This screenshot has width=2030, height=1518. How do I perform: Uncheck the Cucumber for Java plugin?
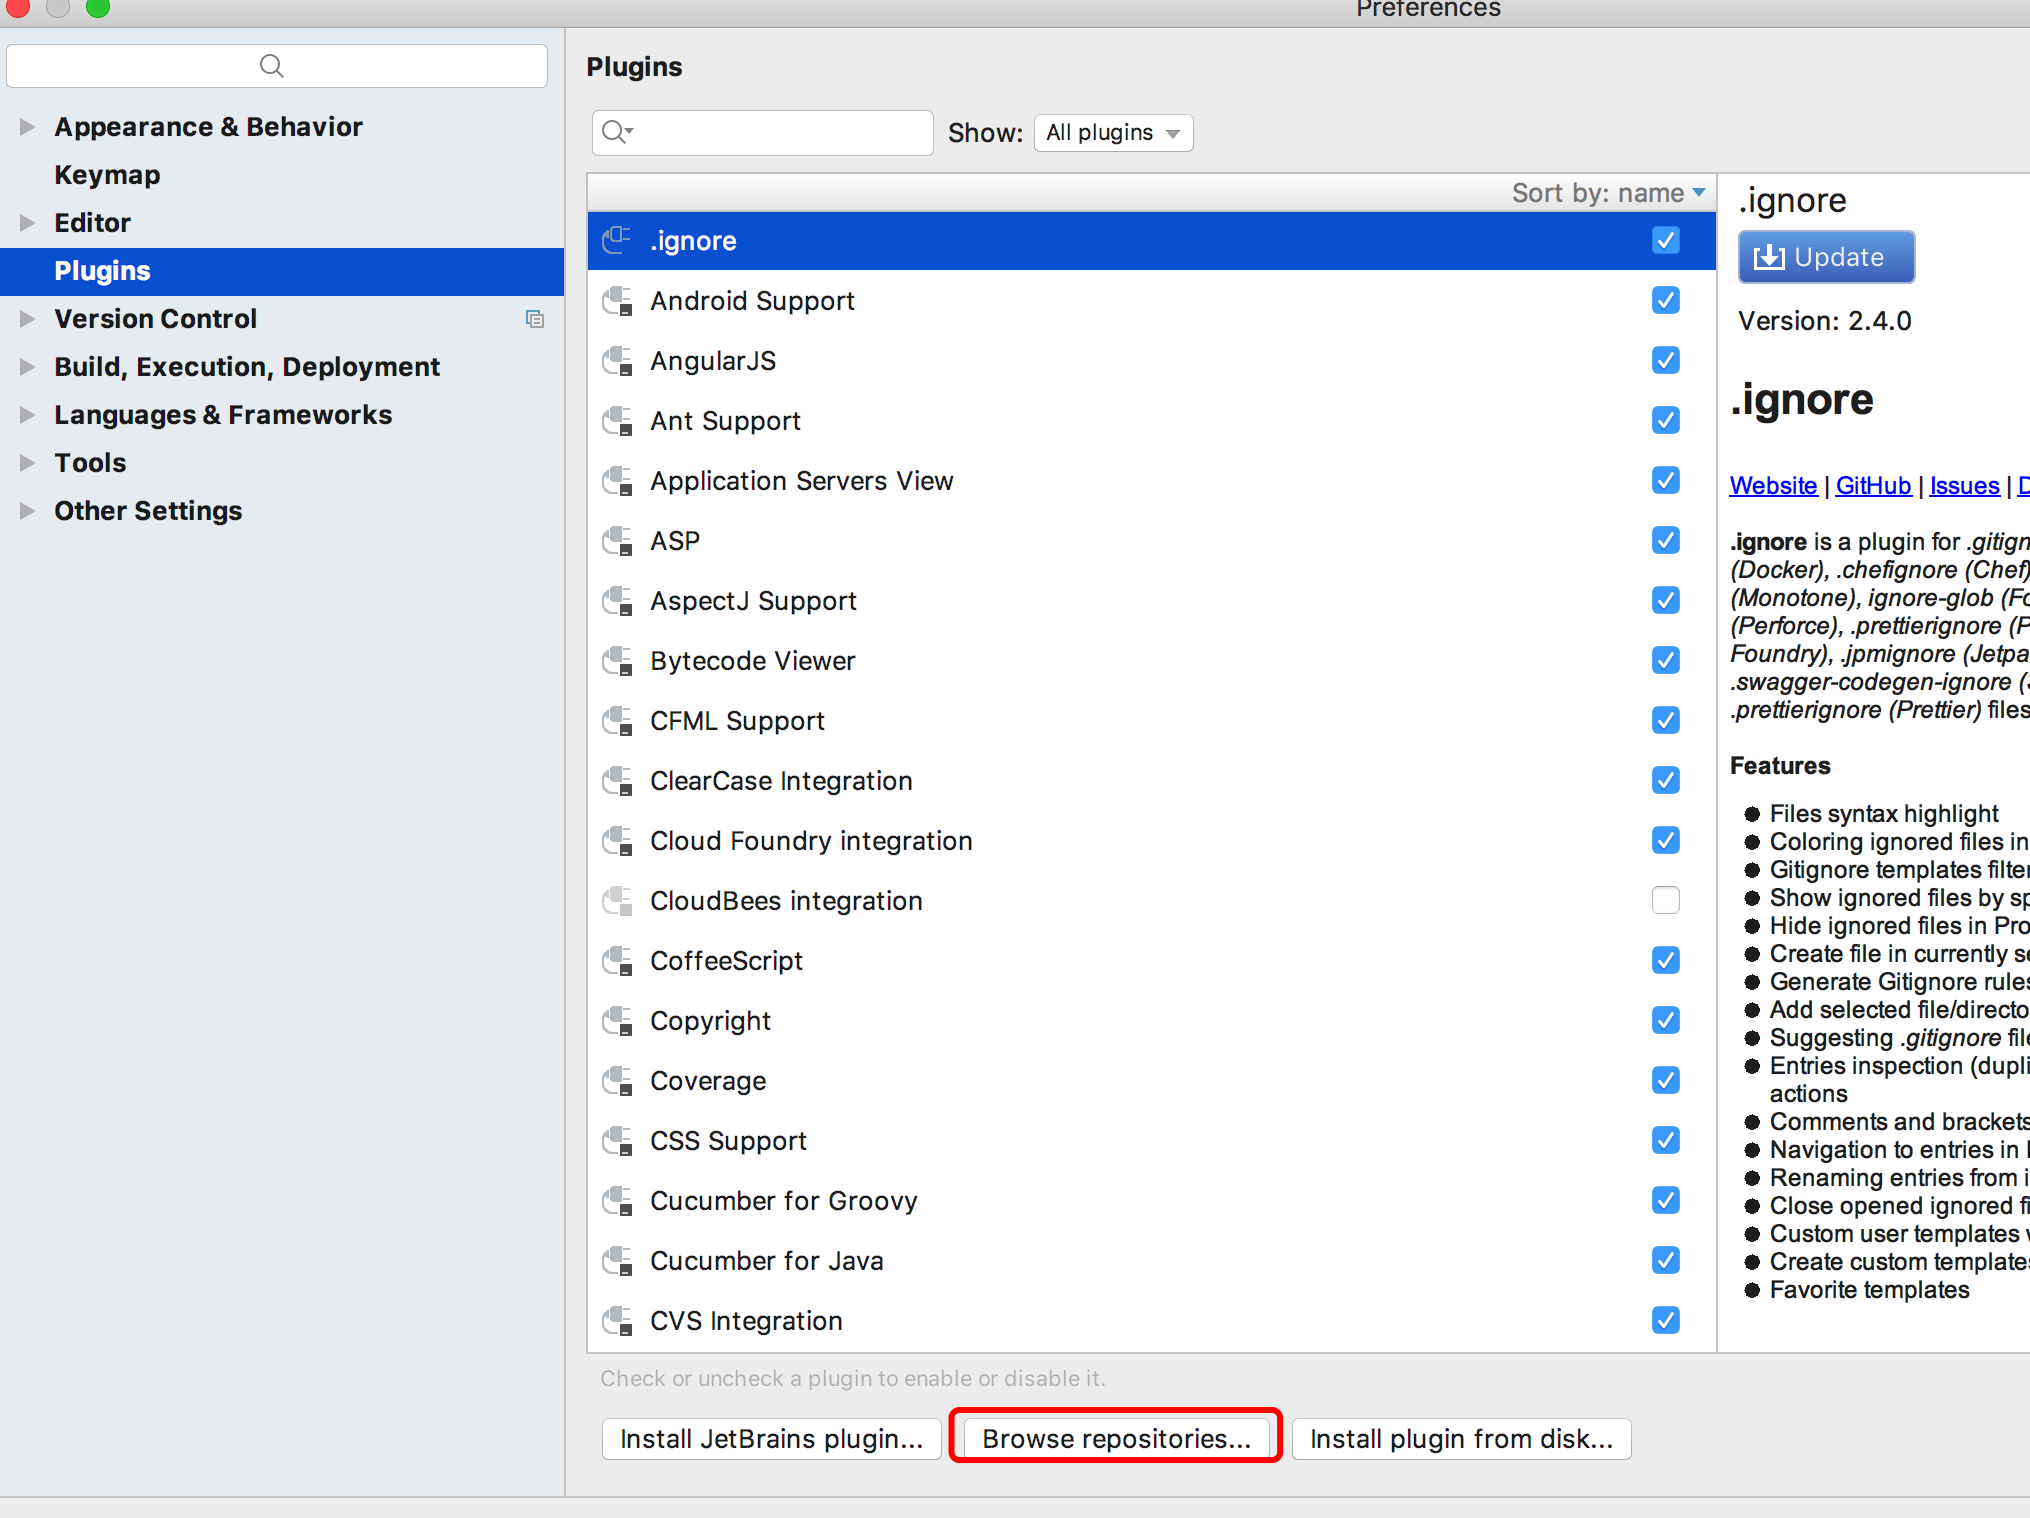point(1665,1260)
